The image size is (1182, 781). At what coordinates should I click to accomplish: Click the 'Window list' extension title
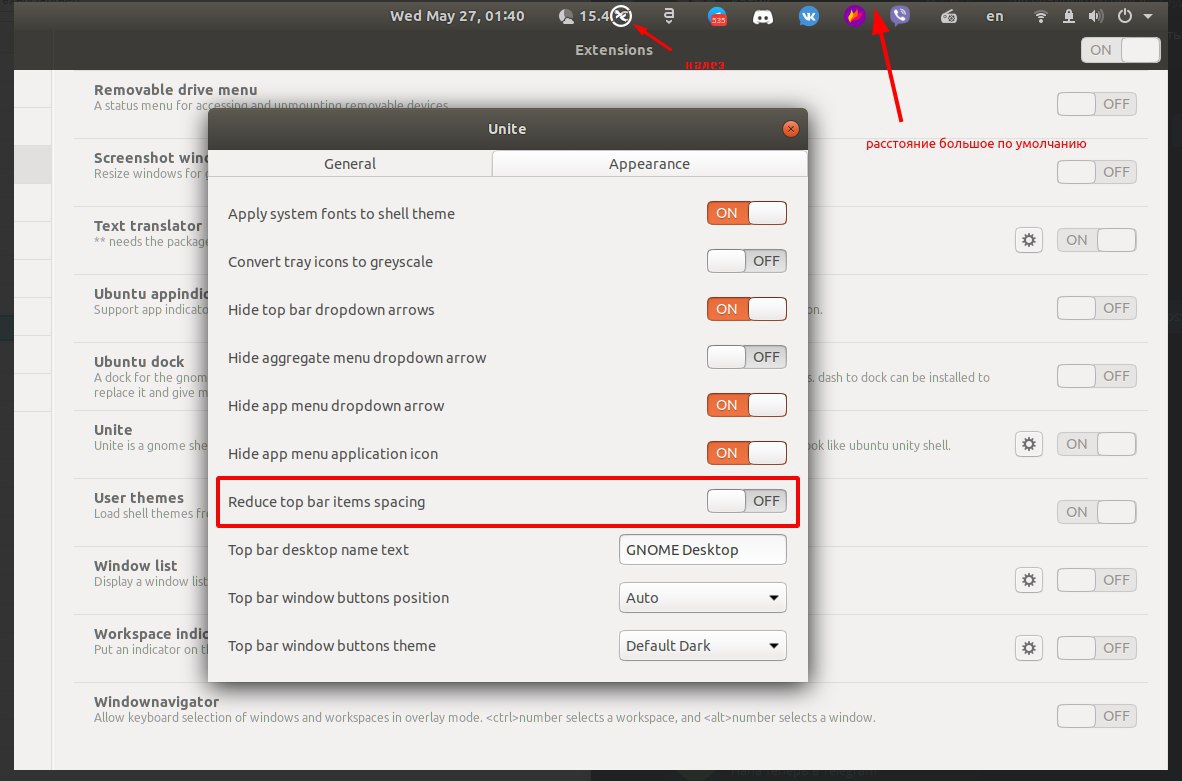pos(136,565)
